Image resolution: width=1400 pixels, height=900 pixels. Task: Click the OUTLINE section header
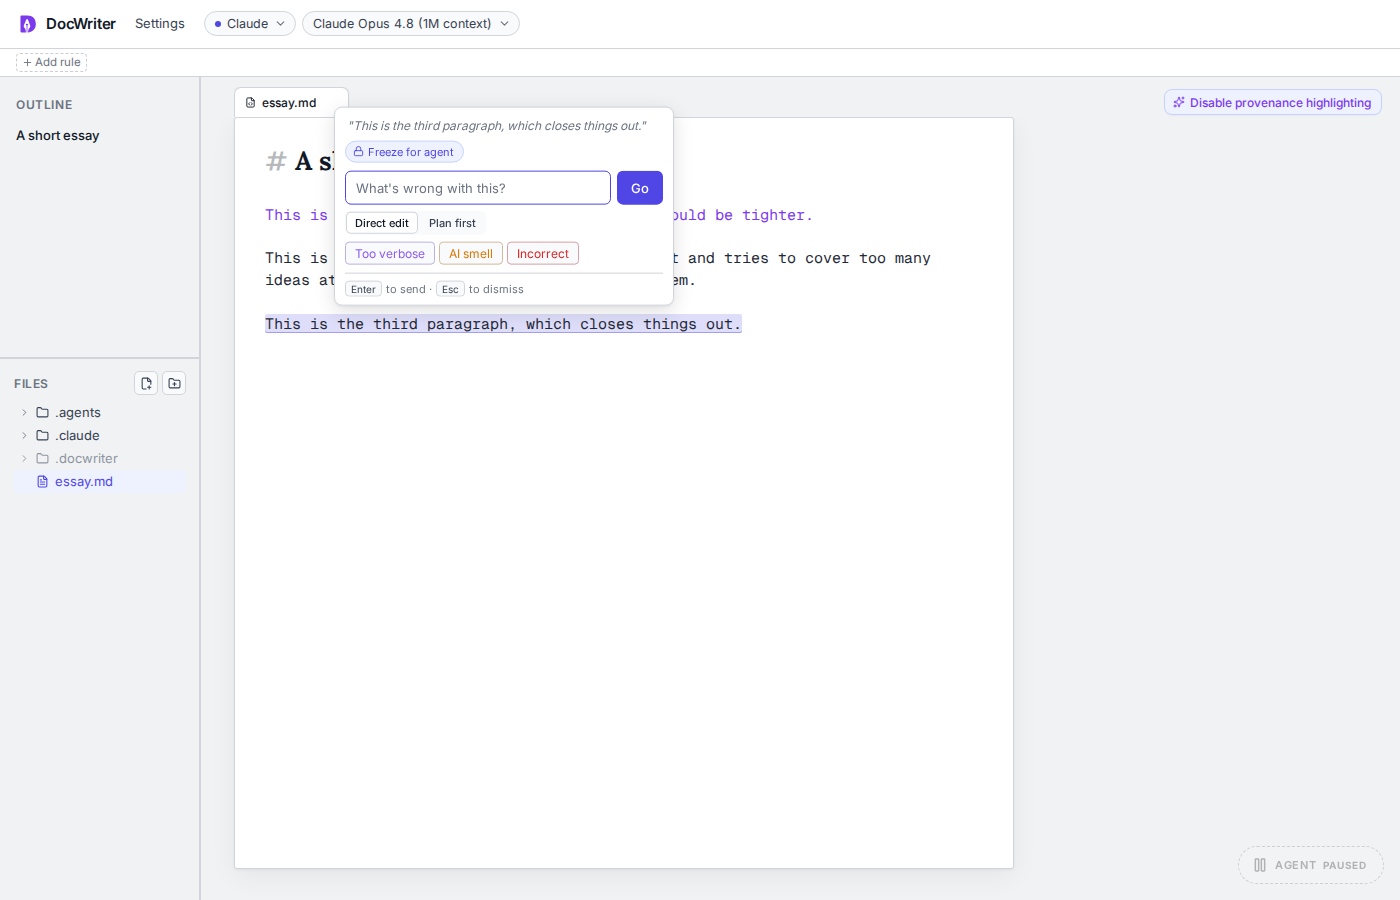click(44, 105)
